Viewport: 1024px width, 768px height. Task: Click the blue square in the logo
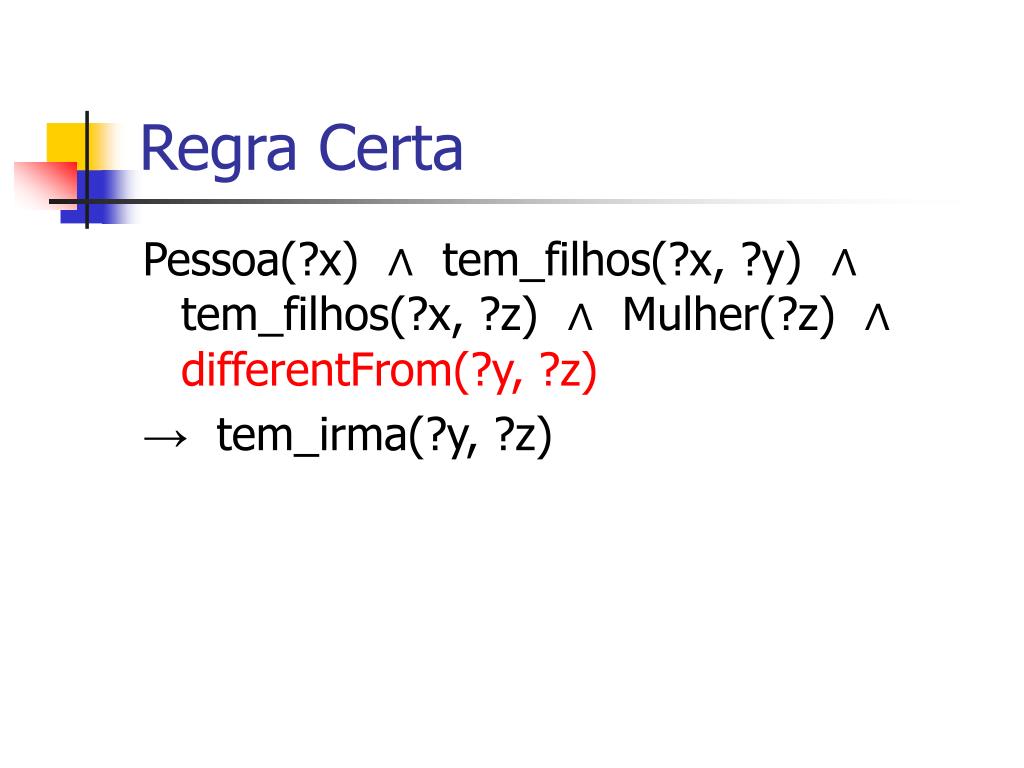(x=98, y=197)
